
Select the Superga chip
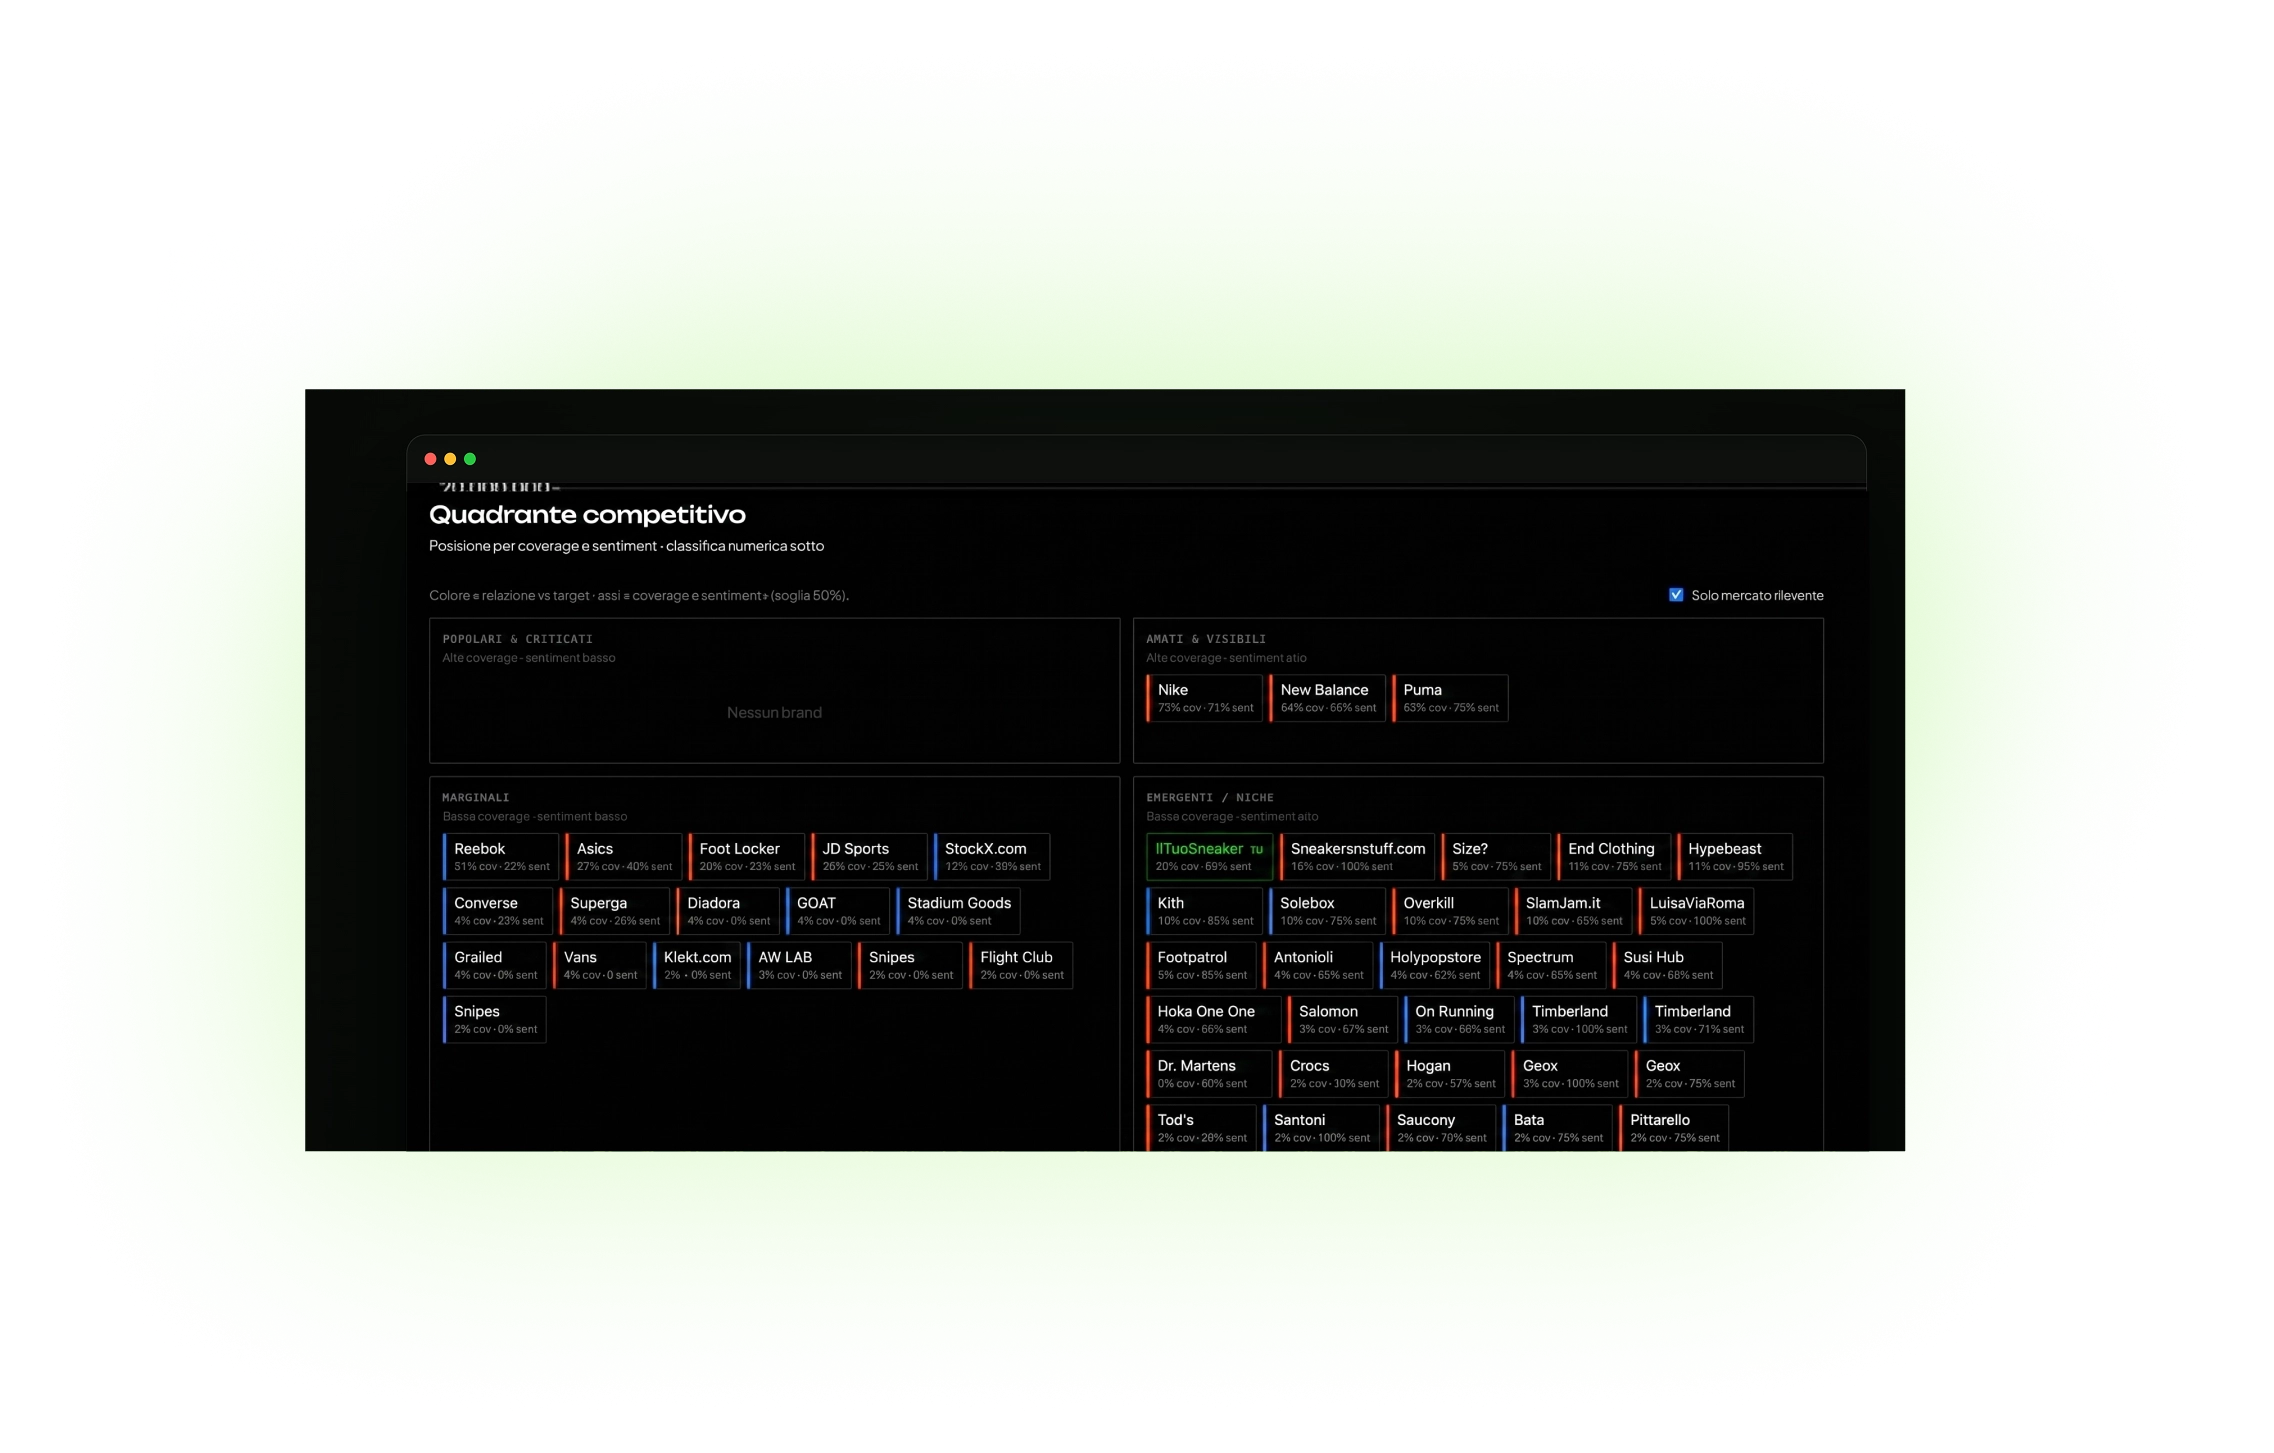coord(614,911)
